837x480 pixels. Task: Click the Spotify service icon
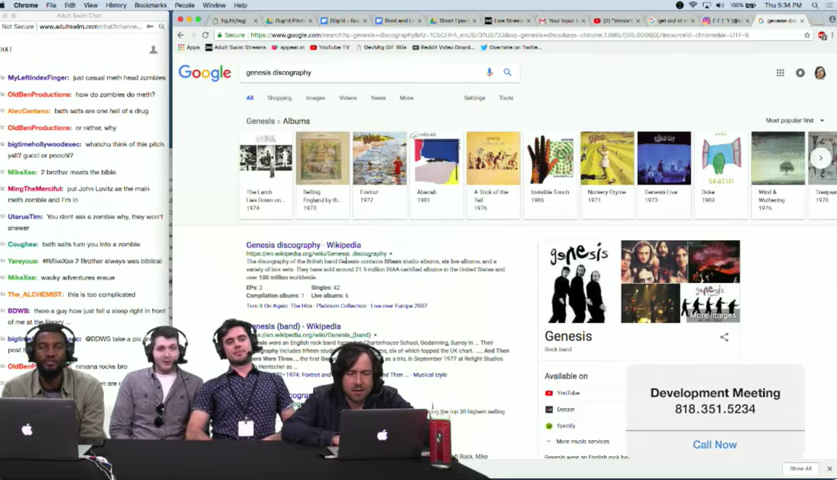tap(549, 426)
